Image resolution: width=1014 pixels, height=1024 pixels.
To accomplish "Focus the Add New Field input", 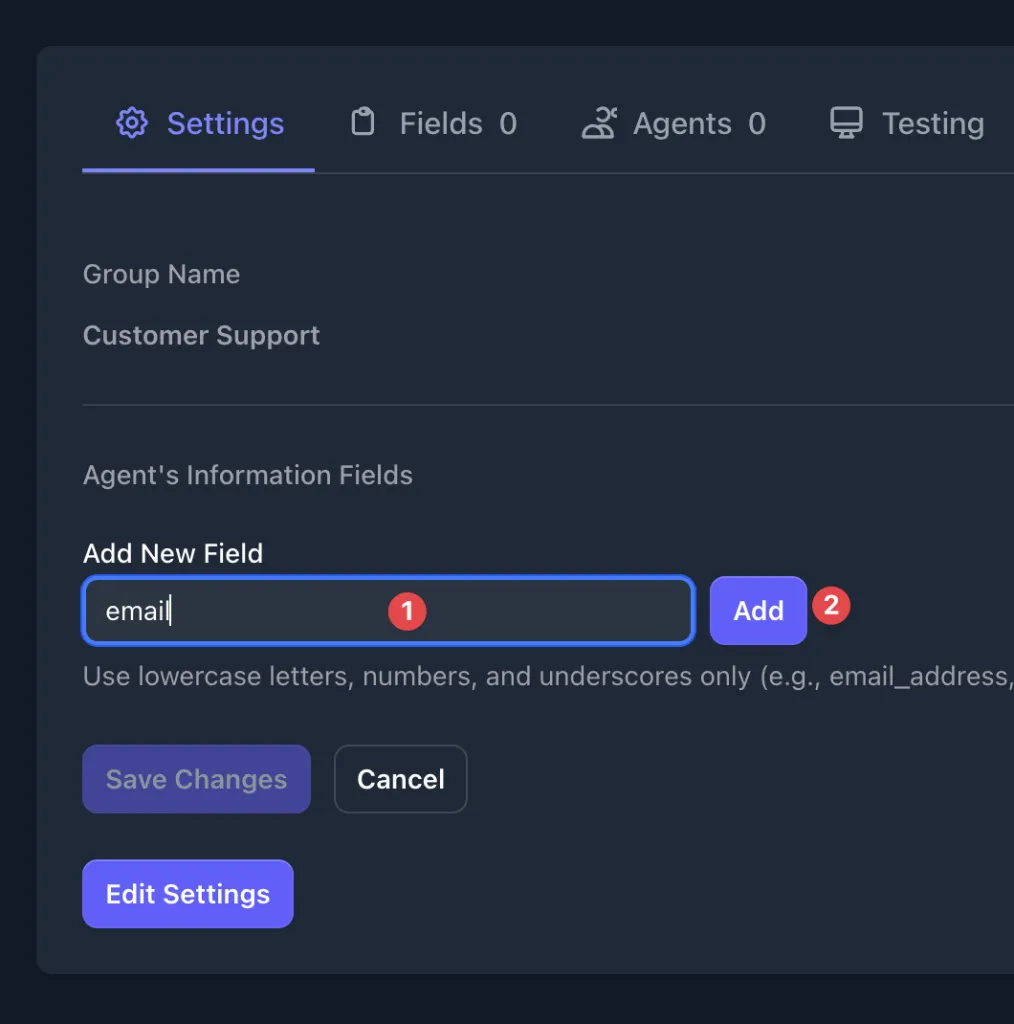I will [280, 611].
